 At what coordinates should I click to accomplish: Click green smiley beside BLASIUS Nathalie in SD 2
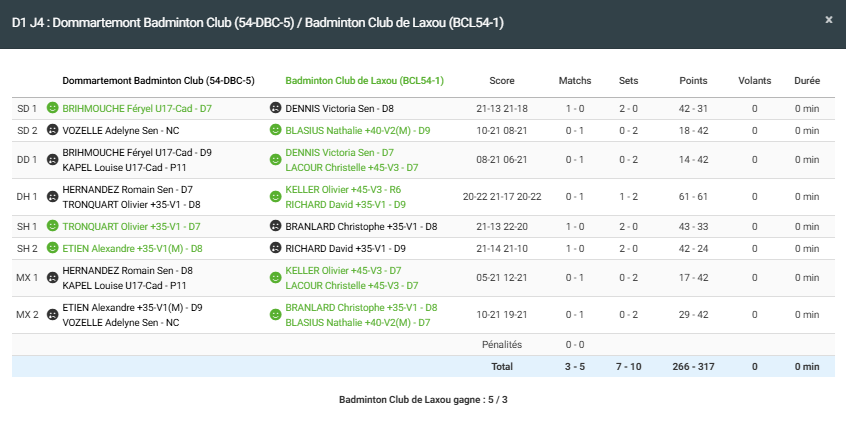(275, 130)
